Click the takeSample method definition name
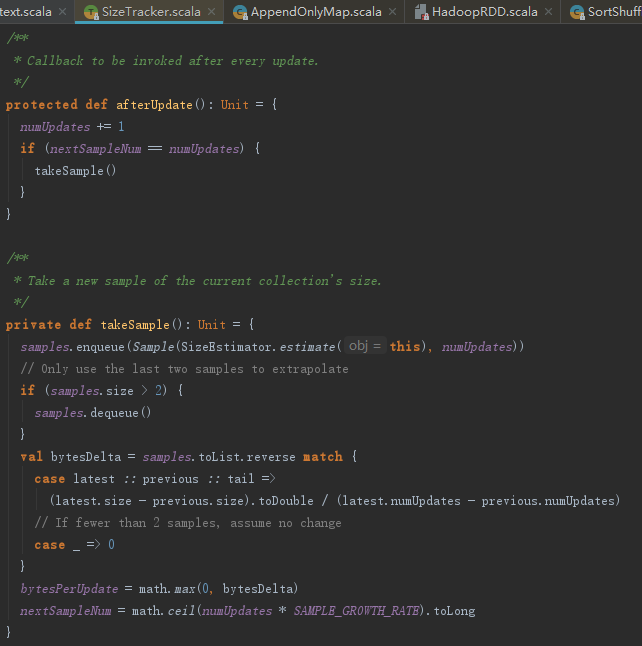Screen dimensions: 642x646 (135, 325)
